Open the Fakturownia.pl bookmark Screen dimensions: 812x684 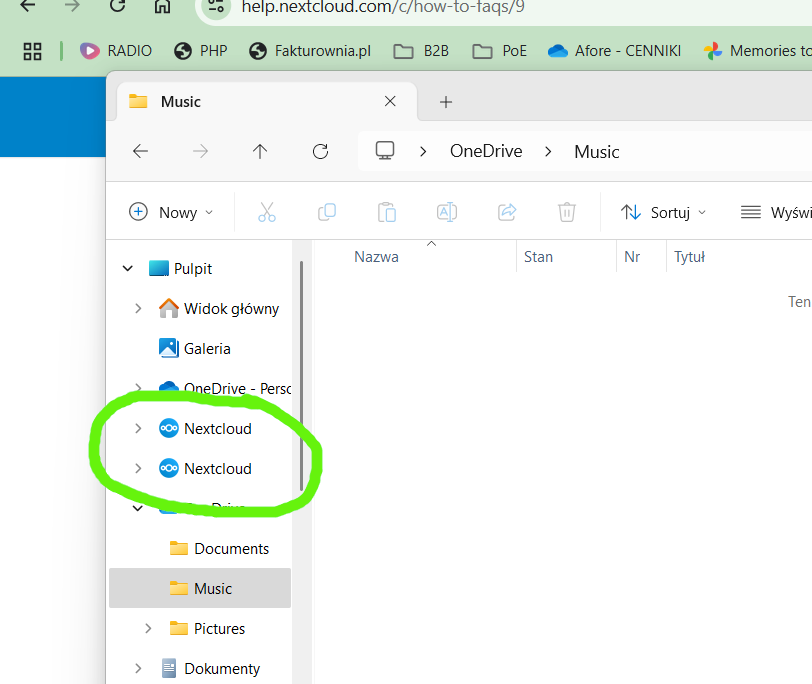tap(309, 51)
